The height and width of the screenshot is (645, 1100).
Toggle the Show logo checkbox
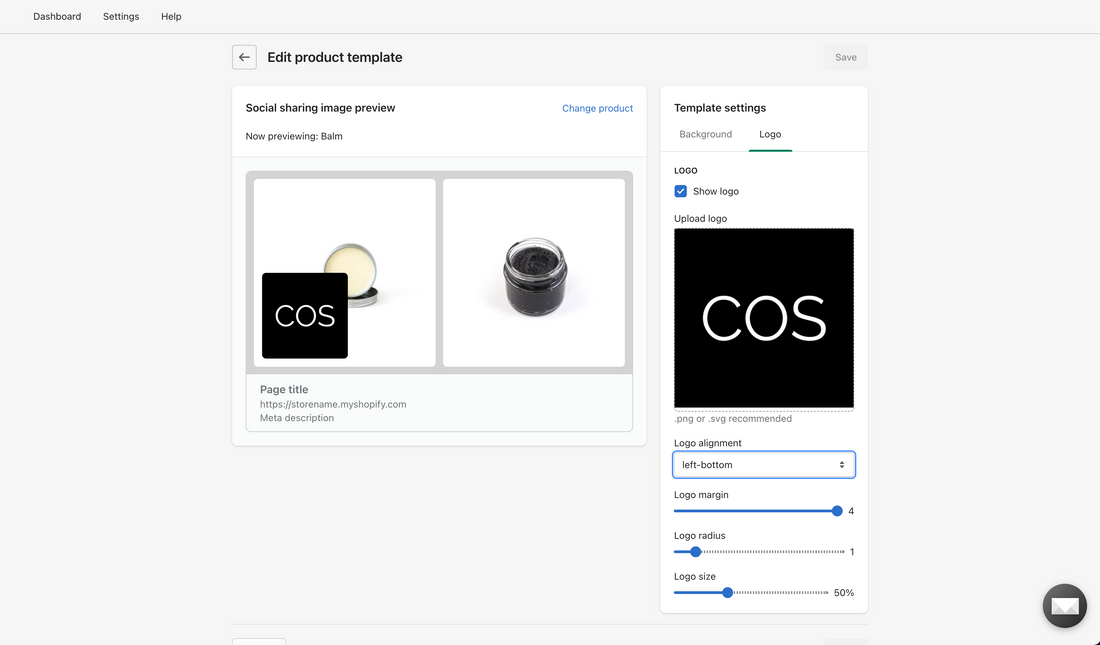pyautogui.click(x=681, y=190)
